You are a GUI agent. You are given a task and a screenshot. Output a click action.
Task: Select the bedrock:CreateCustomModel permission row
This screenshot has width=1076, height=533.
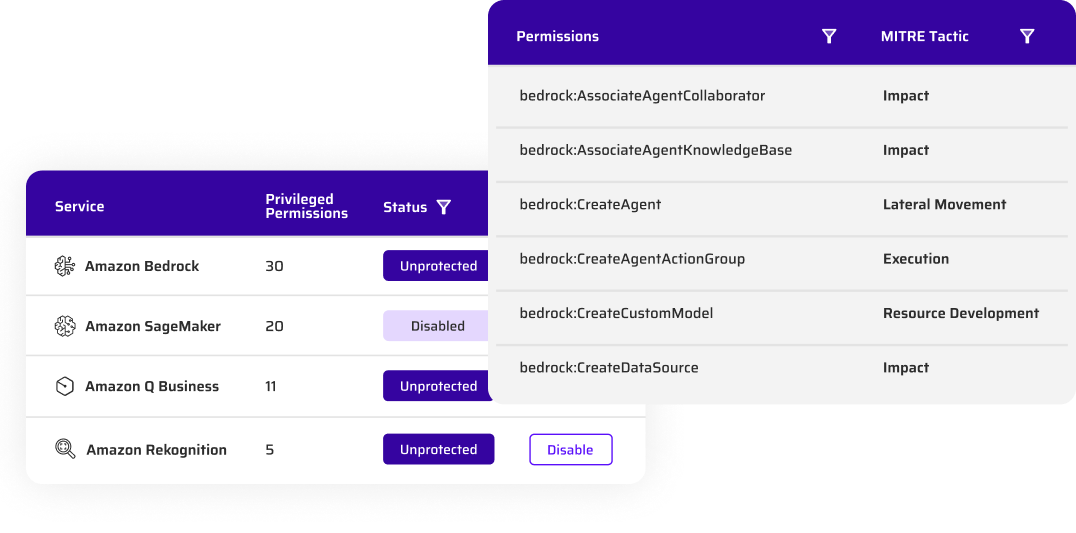coord(782,313)
